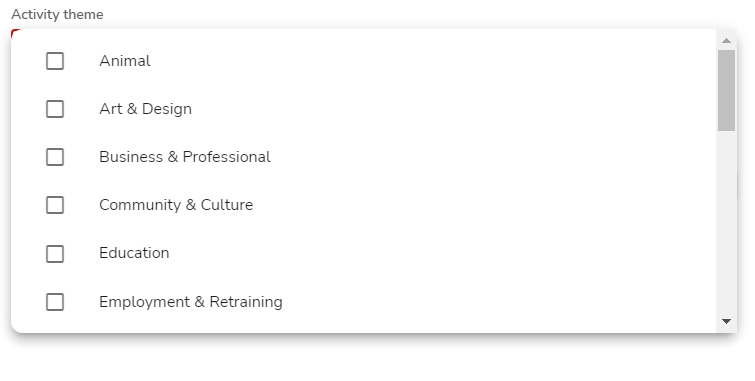Click the scrollbar track below the thumb
The height and width of the screenshot is (381, 755).
coord(727,222)
